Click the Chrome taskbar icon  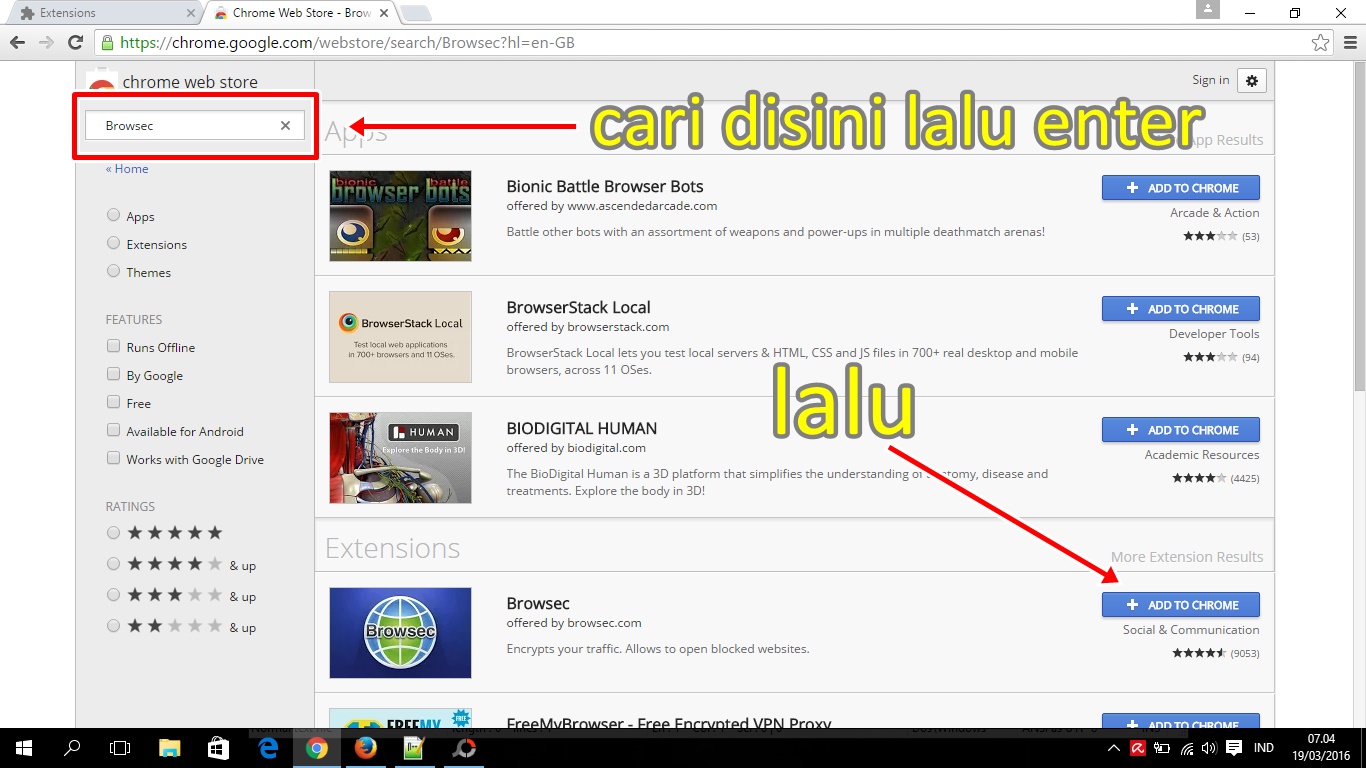pos(317,748)
